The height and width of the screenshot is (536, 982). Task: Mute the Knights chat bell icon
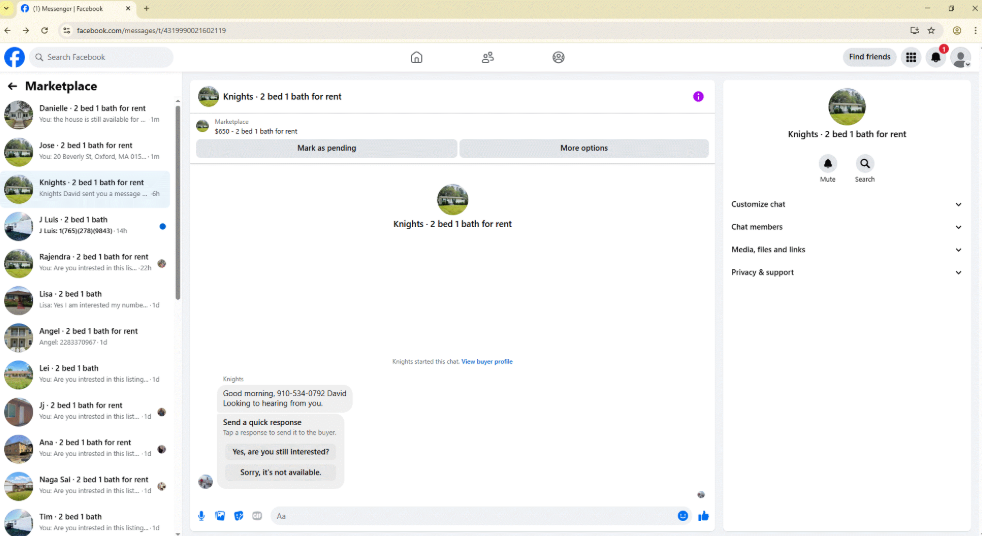pyautogui.click(x=828, y=163)
